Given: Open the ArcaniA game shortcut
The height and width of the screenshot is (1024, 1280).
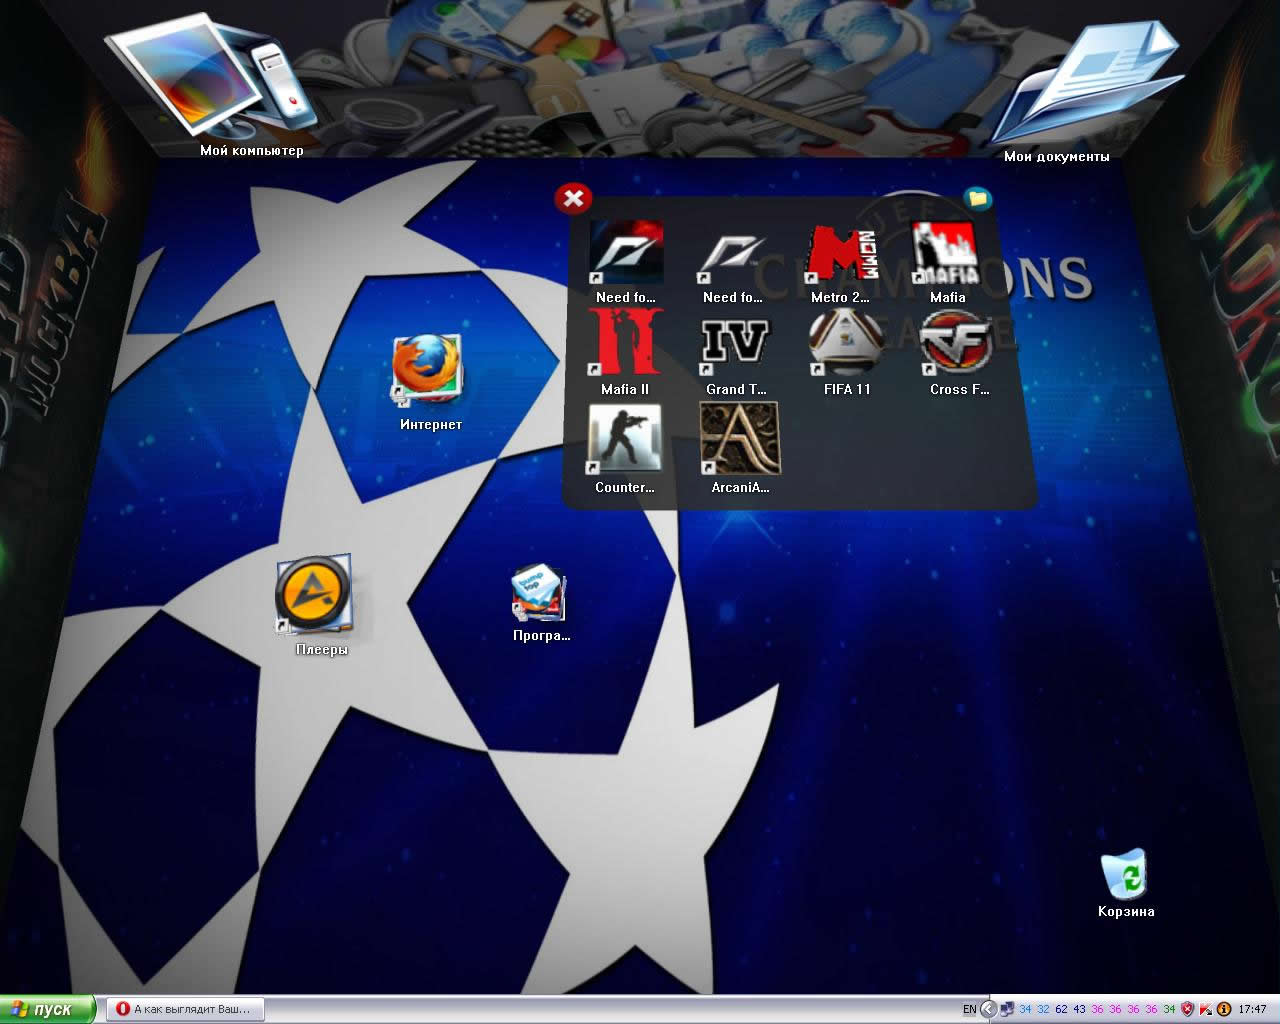Looking at the screenshot, I should pyautogui.click(x=739, y=440).
